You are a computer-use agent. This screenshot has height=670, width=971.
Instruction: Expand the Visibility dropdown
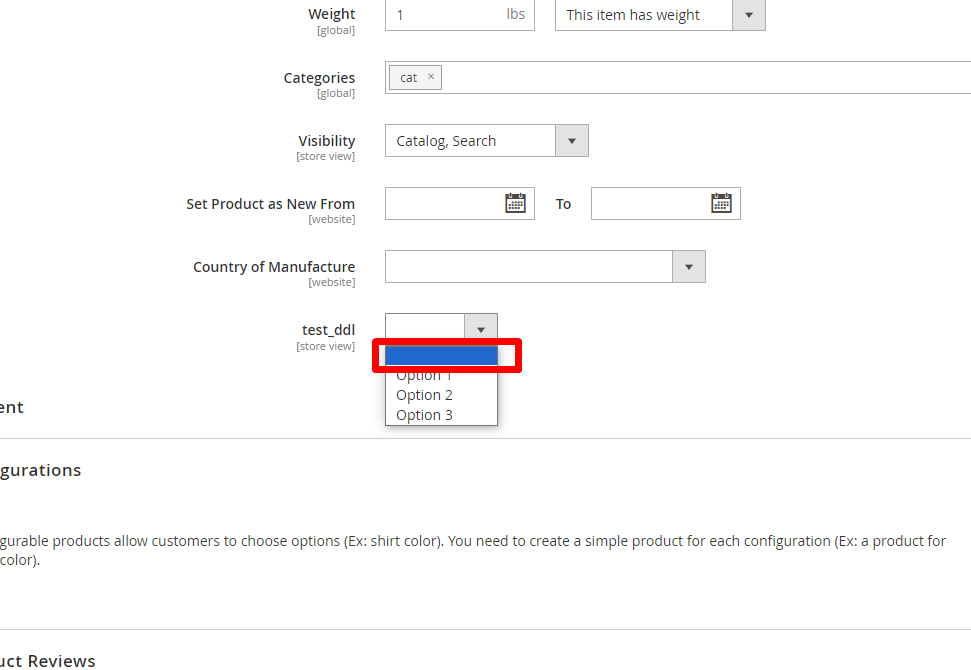(x=572, y=141)
